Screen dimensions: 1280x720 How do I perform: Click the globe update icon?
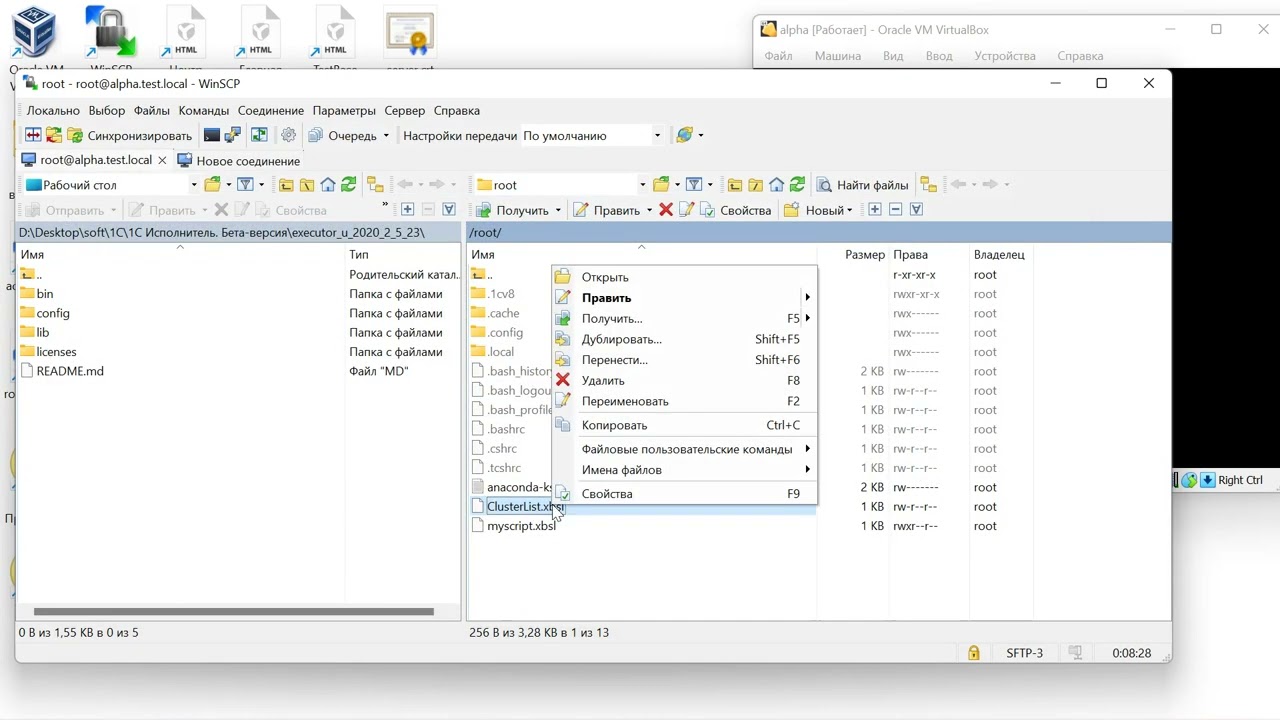point(685,135)
